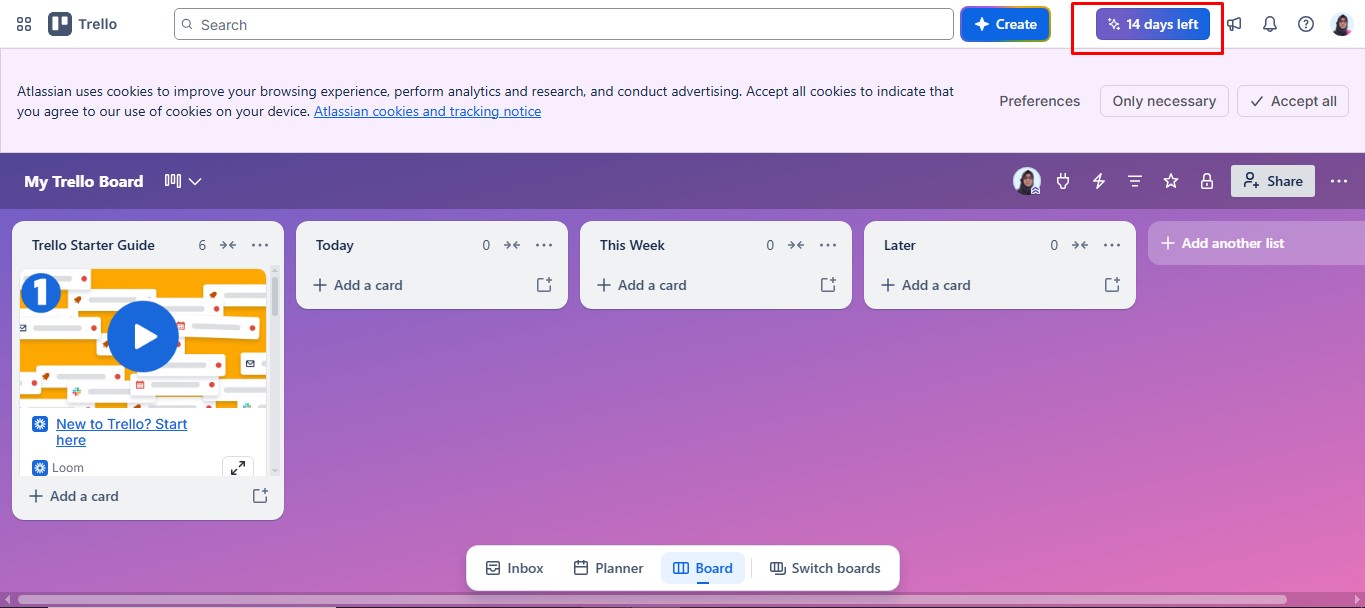Open the automation lightning bolt icon
The width and height of the screenshot is (1365, 608).
point(1099,181)
